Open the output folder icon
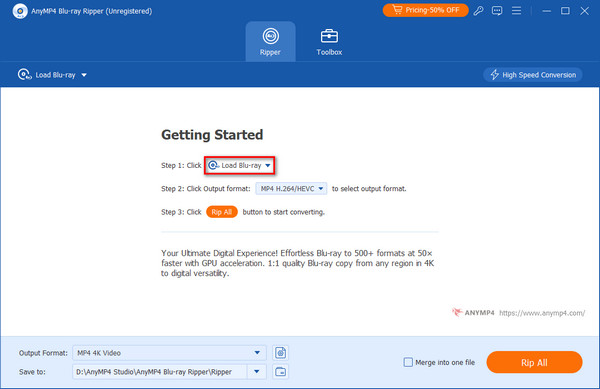The height and width of the screenshot is (389, 600). (280, 371)
